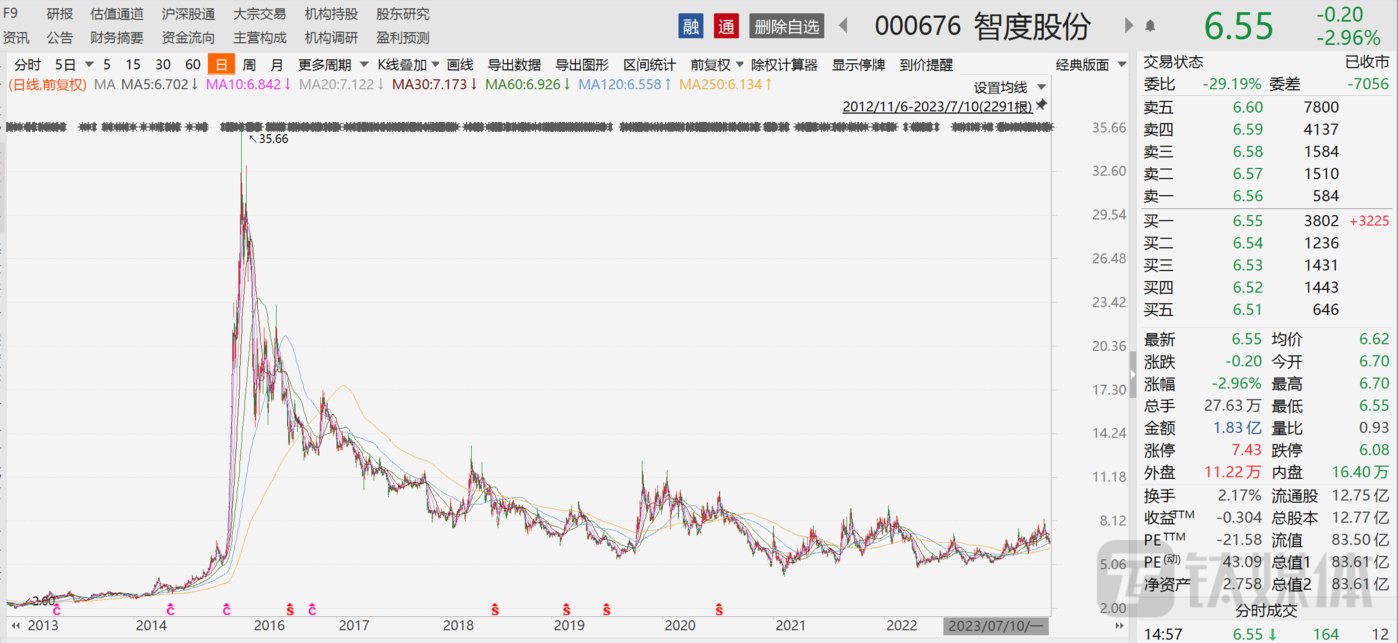Screen dimensions: 1398x643
Task: Go to next stock with right arrow
Action: 1129,26
